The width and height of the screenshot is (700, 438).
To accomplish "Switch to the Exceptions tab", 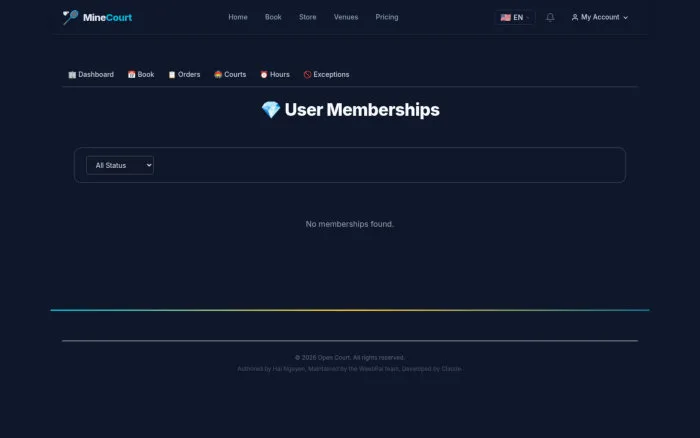I will click(326, 75).
